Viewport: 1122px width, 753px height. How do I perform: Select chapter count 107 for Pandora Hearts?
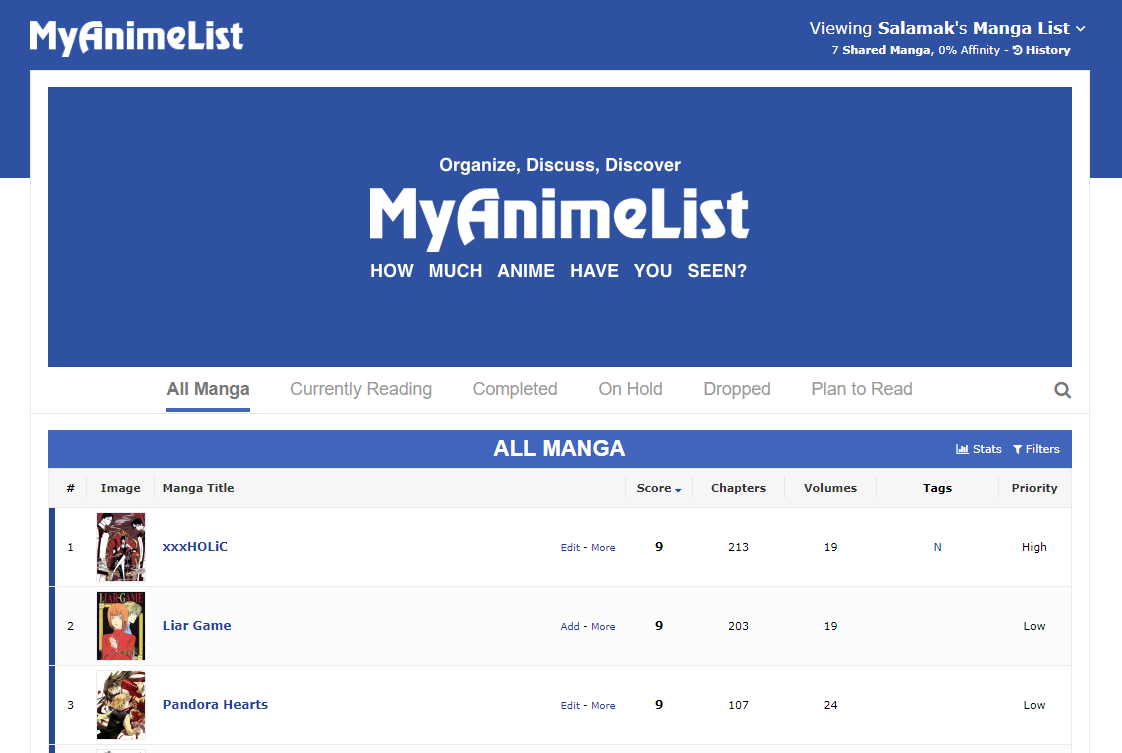coord(738,704)
